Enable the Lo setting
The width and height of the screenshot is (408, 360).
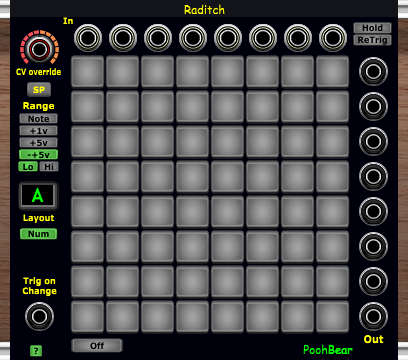click(28, 167)
